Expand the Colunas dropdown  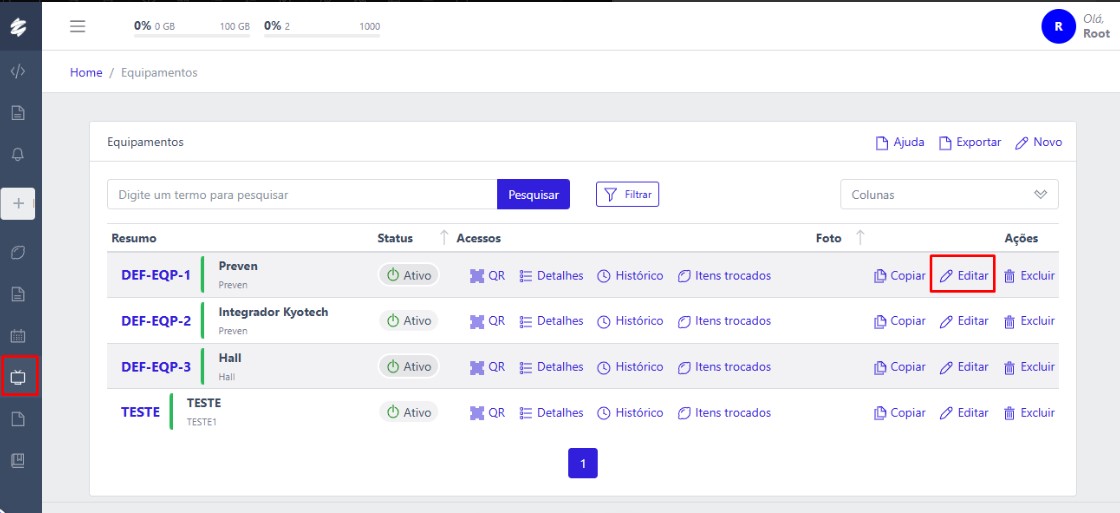click(x=948, y=195)
